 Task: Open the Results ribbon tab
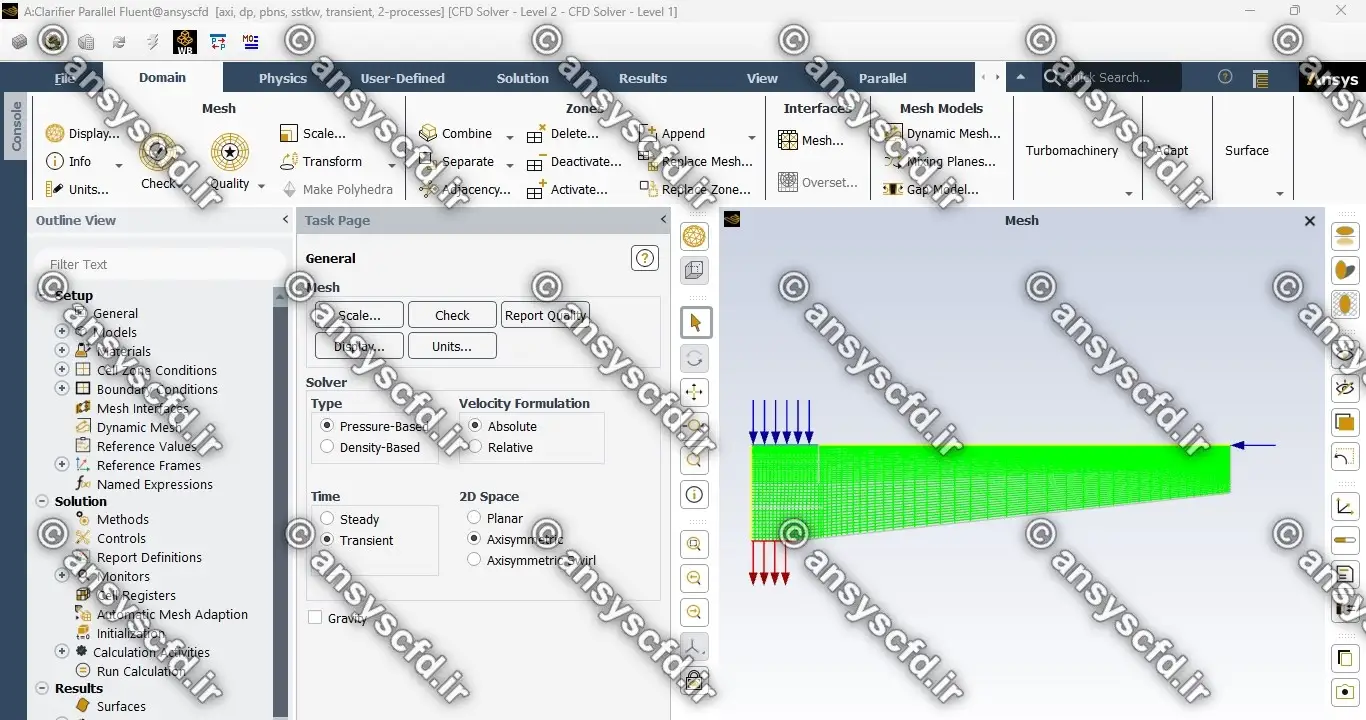(642, 78)
